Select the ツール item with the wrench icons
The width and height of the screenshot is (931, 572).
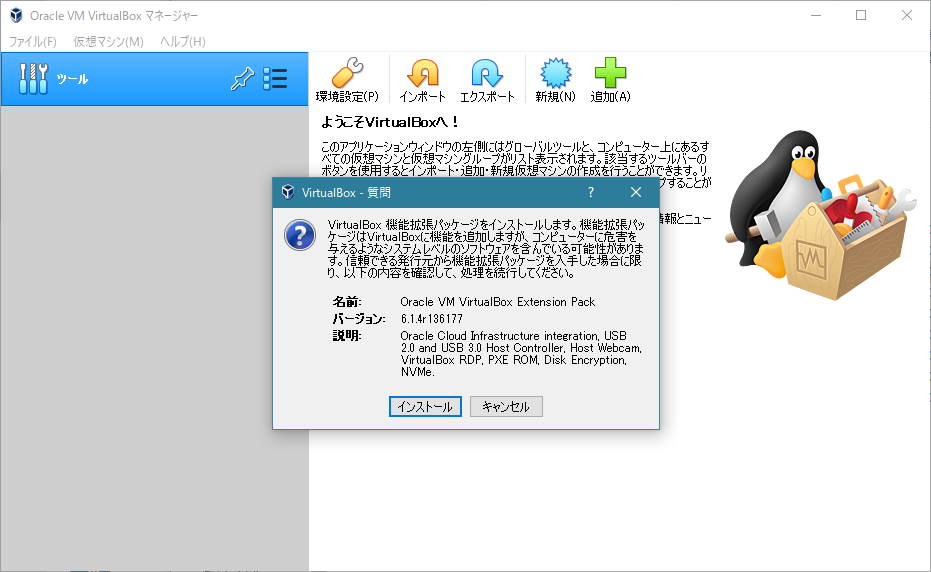(154, 79)
